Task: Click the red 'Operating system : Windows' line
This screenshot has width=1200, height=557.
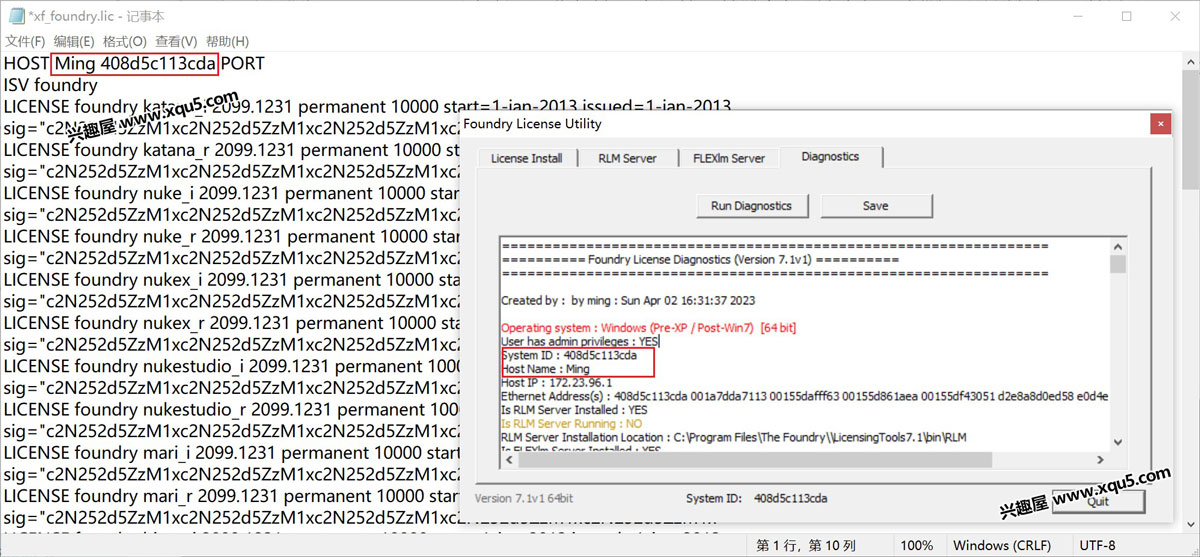Action: coord(648,328)
